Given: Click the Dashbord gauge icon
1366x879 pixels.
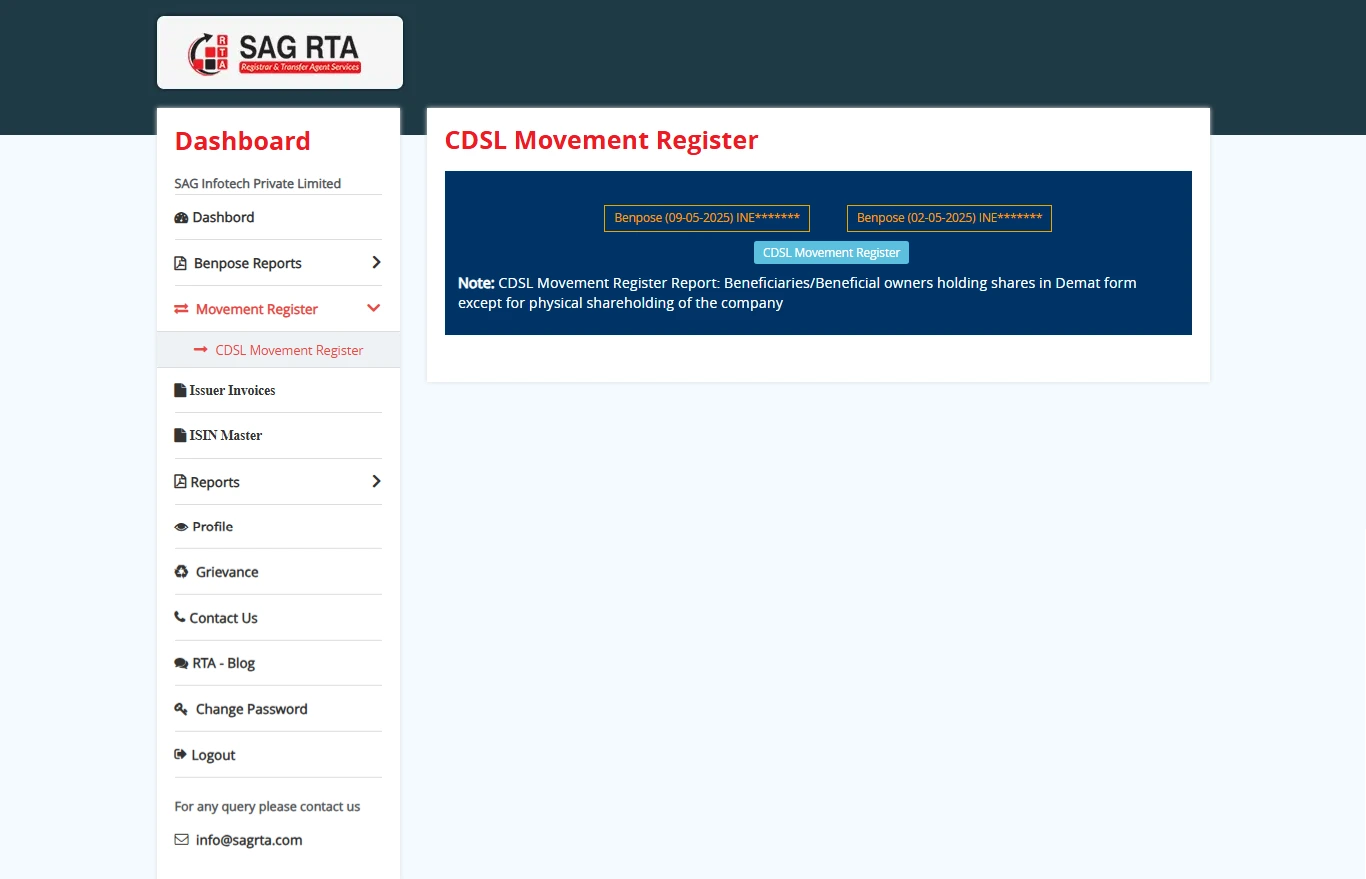Looking at the screenshot, I should [x=181, y=218].
